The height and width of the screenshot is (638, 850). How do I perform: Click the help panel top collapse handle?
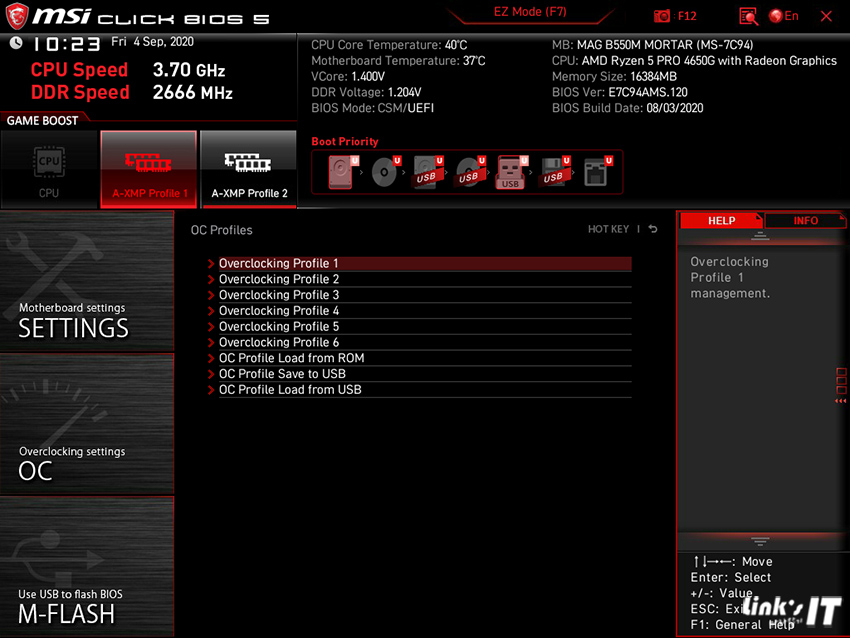click(x=760, y=236)
